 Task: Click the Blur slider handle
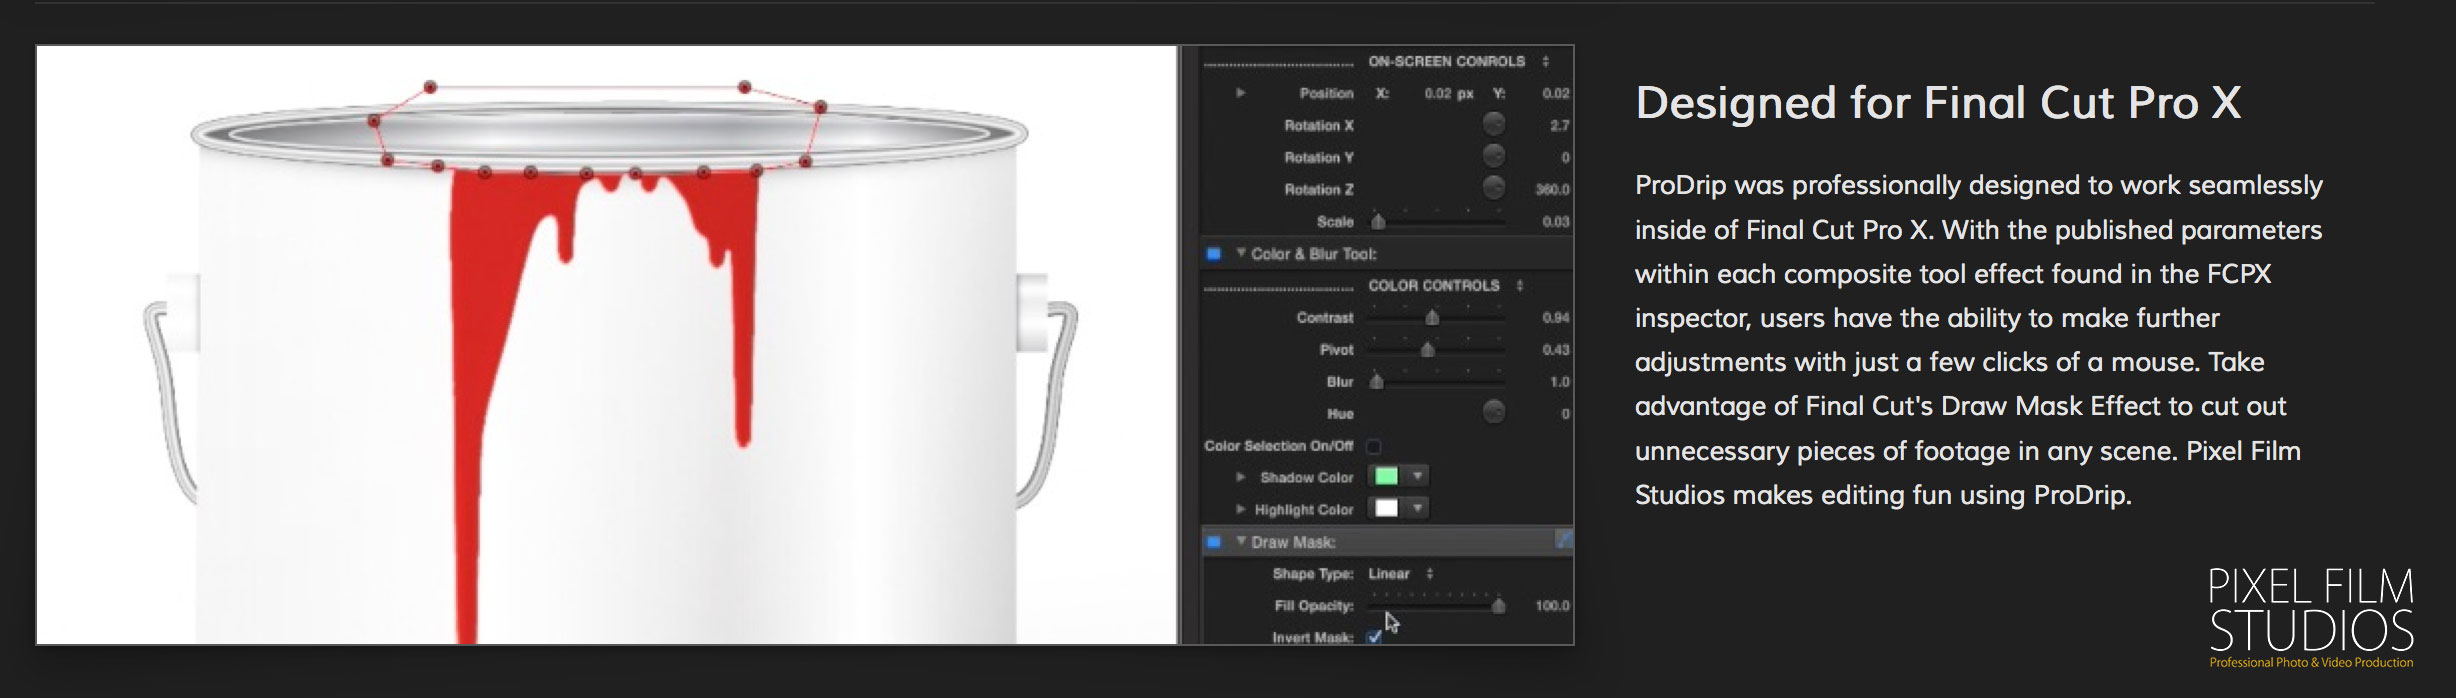1377,381
